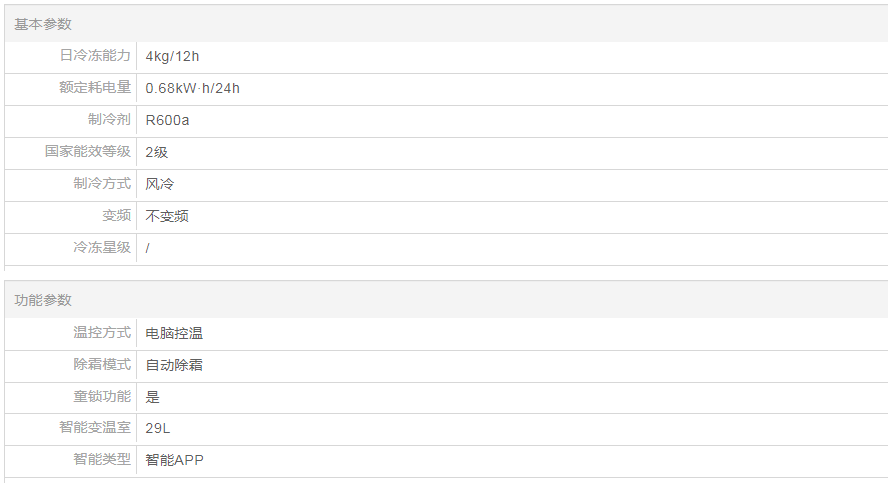Click the 2级 energy rating value
Viewport: 892px width, 483px height.
tap(156, 153)
